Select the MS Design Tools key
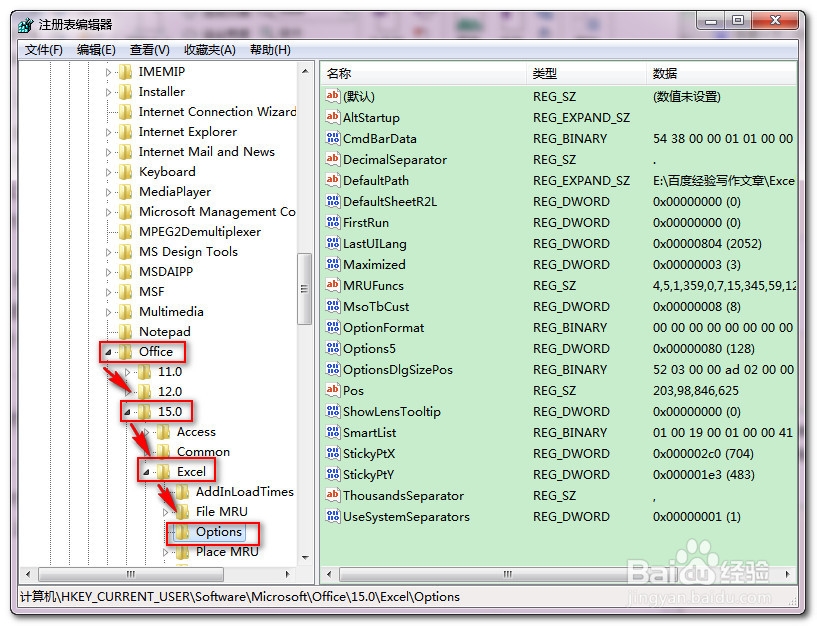Screen dimensions: 817x626 pos(188,252)
